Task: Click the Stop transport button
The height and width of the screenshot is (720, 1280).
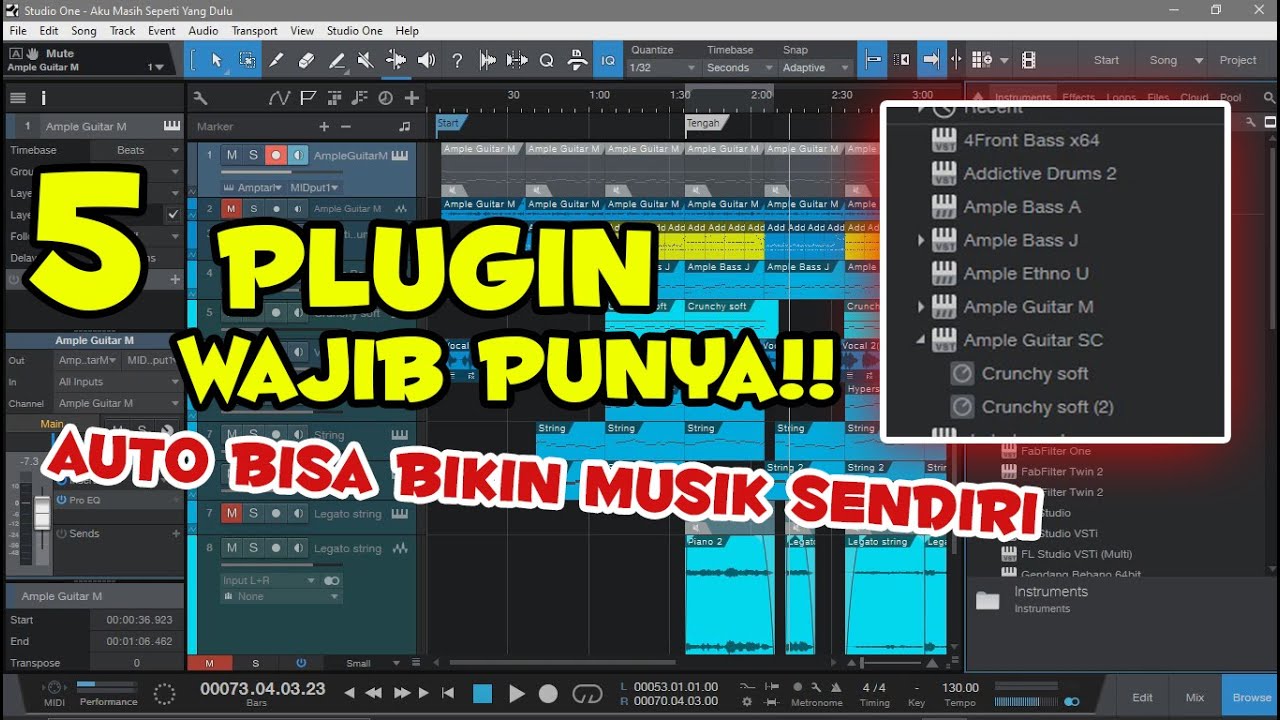Action: coord(483,693)
